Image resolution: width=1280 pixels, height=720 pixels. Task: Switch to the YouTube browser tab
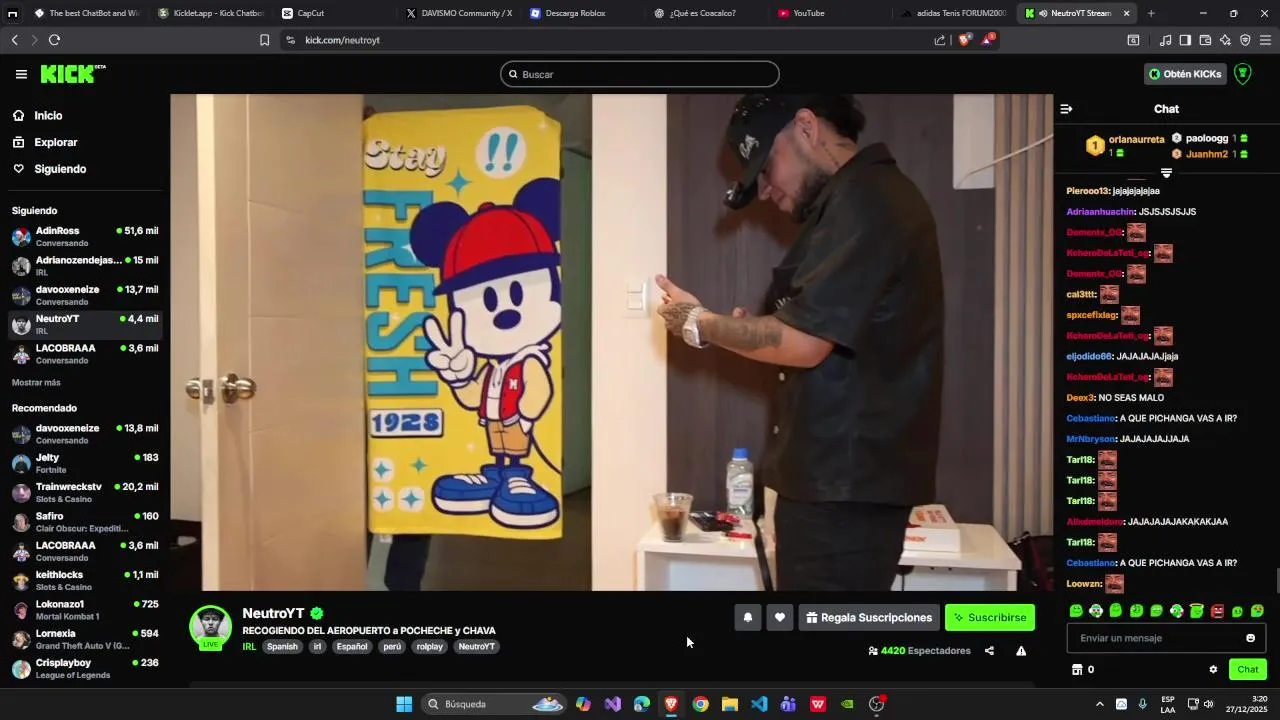pos(809,13)
